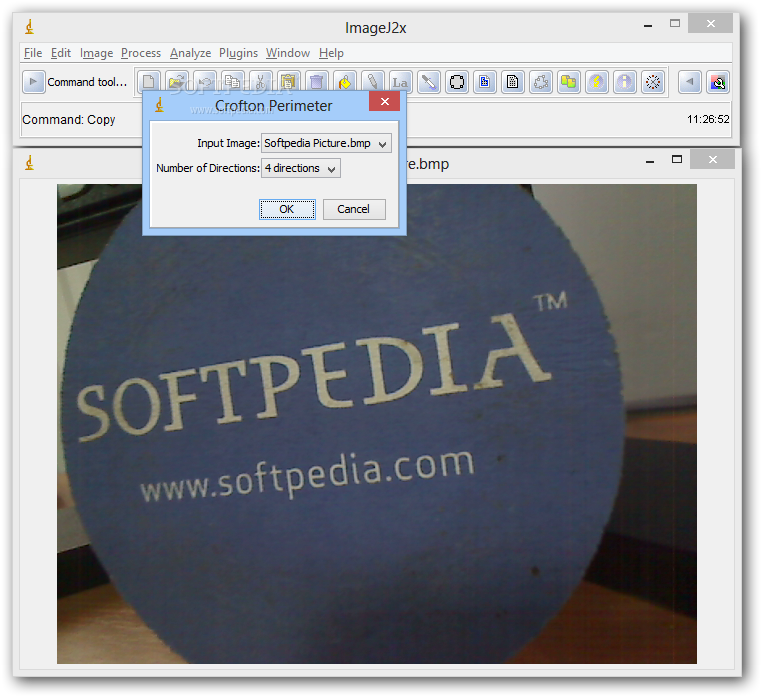Open the Image menu
The width and height of the screenshot is (762, 697).
tap(96, 52)
